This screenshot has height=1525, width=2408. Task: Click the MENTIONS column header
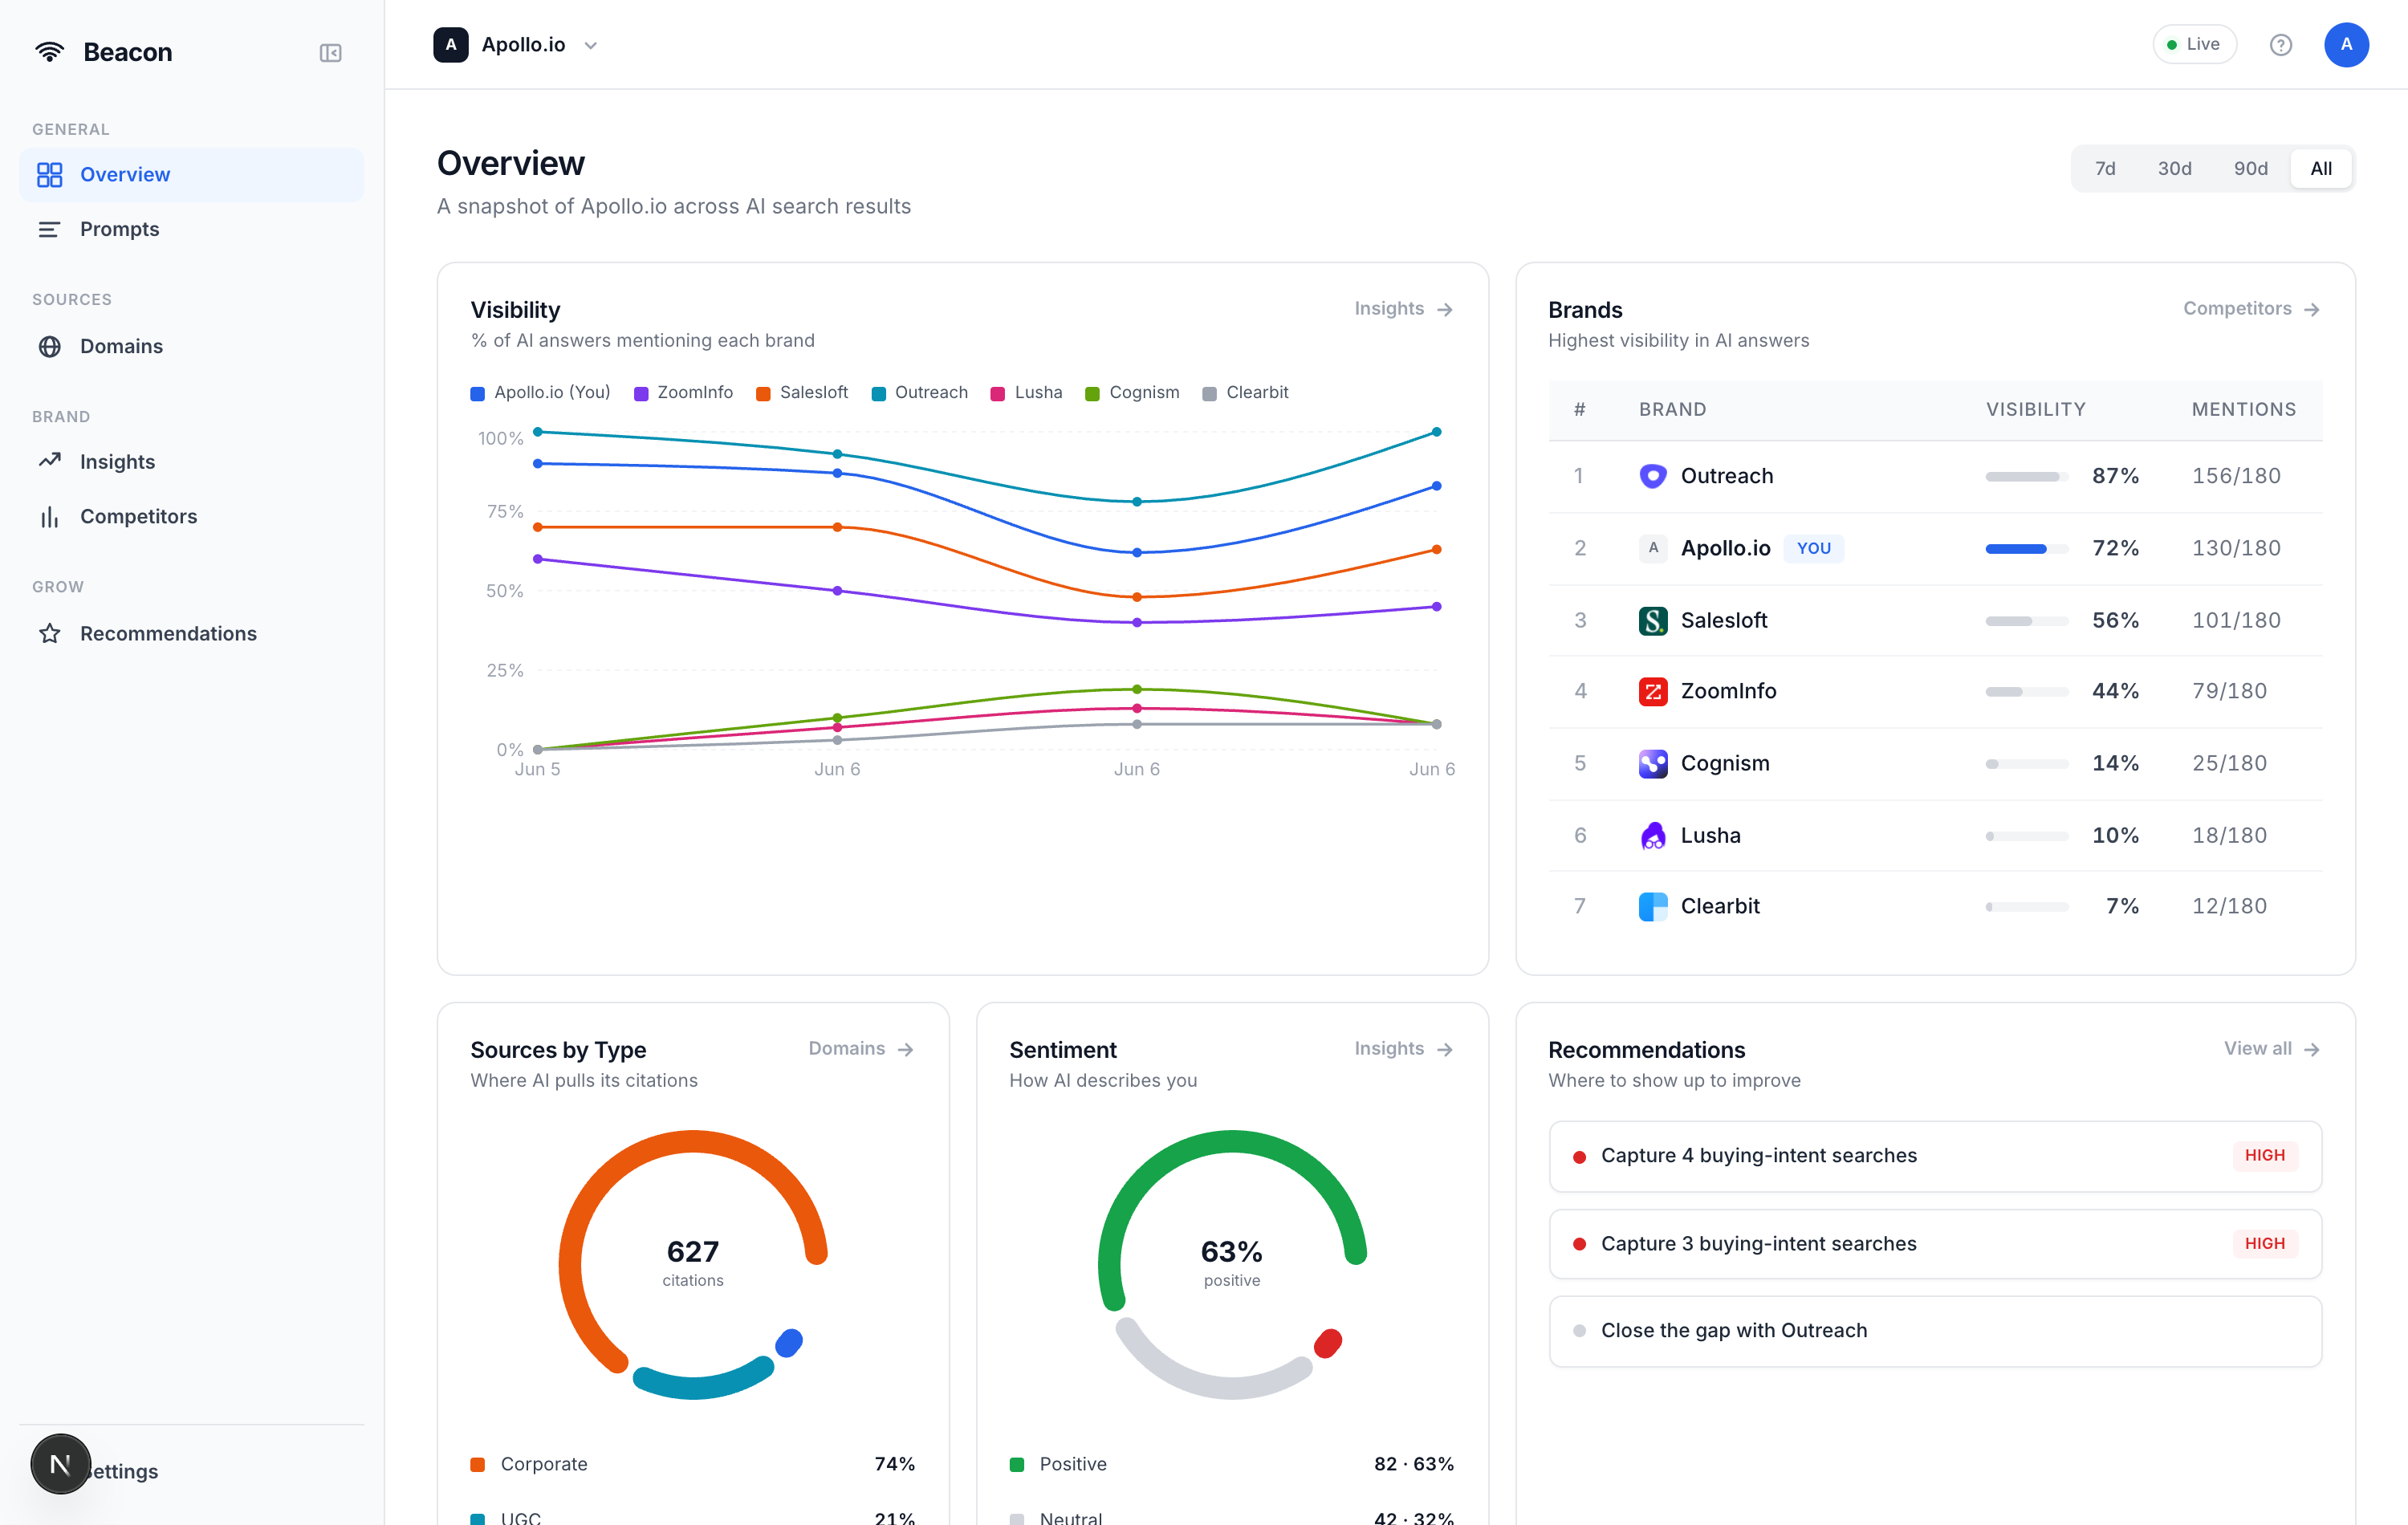(x=2243, y=410)
